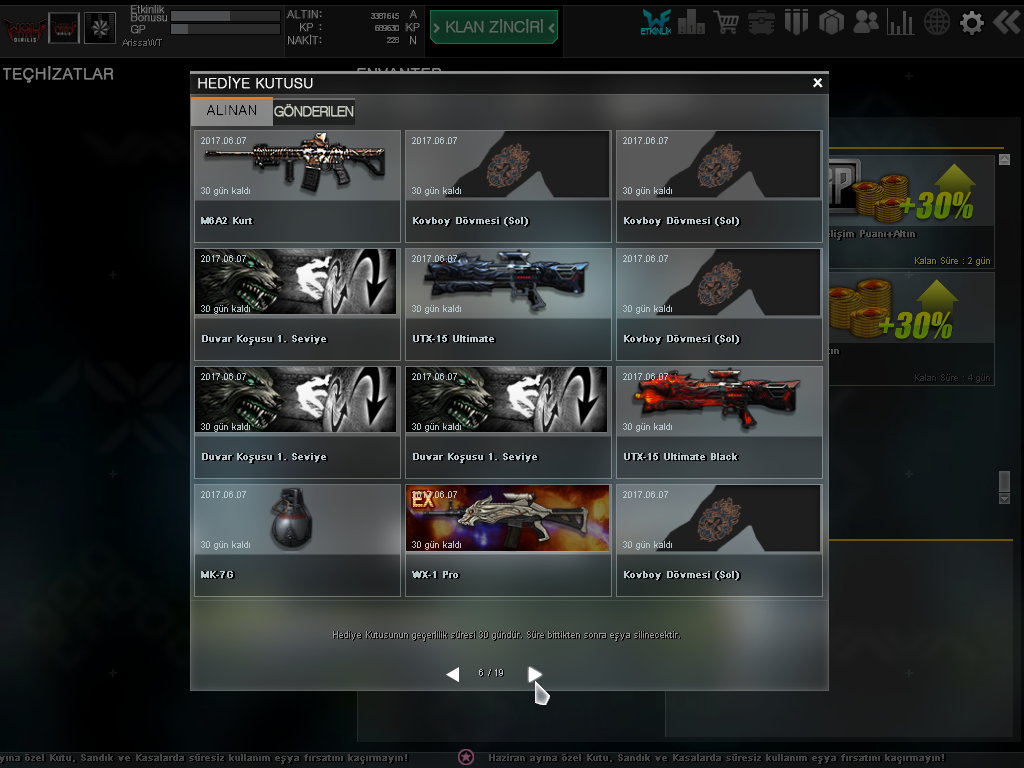Select the WX-1 Pro gift item
The height and width of the screenshot is (768, 1024).
[508, 540]
